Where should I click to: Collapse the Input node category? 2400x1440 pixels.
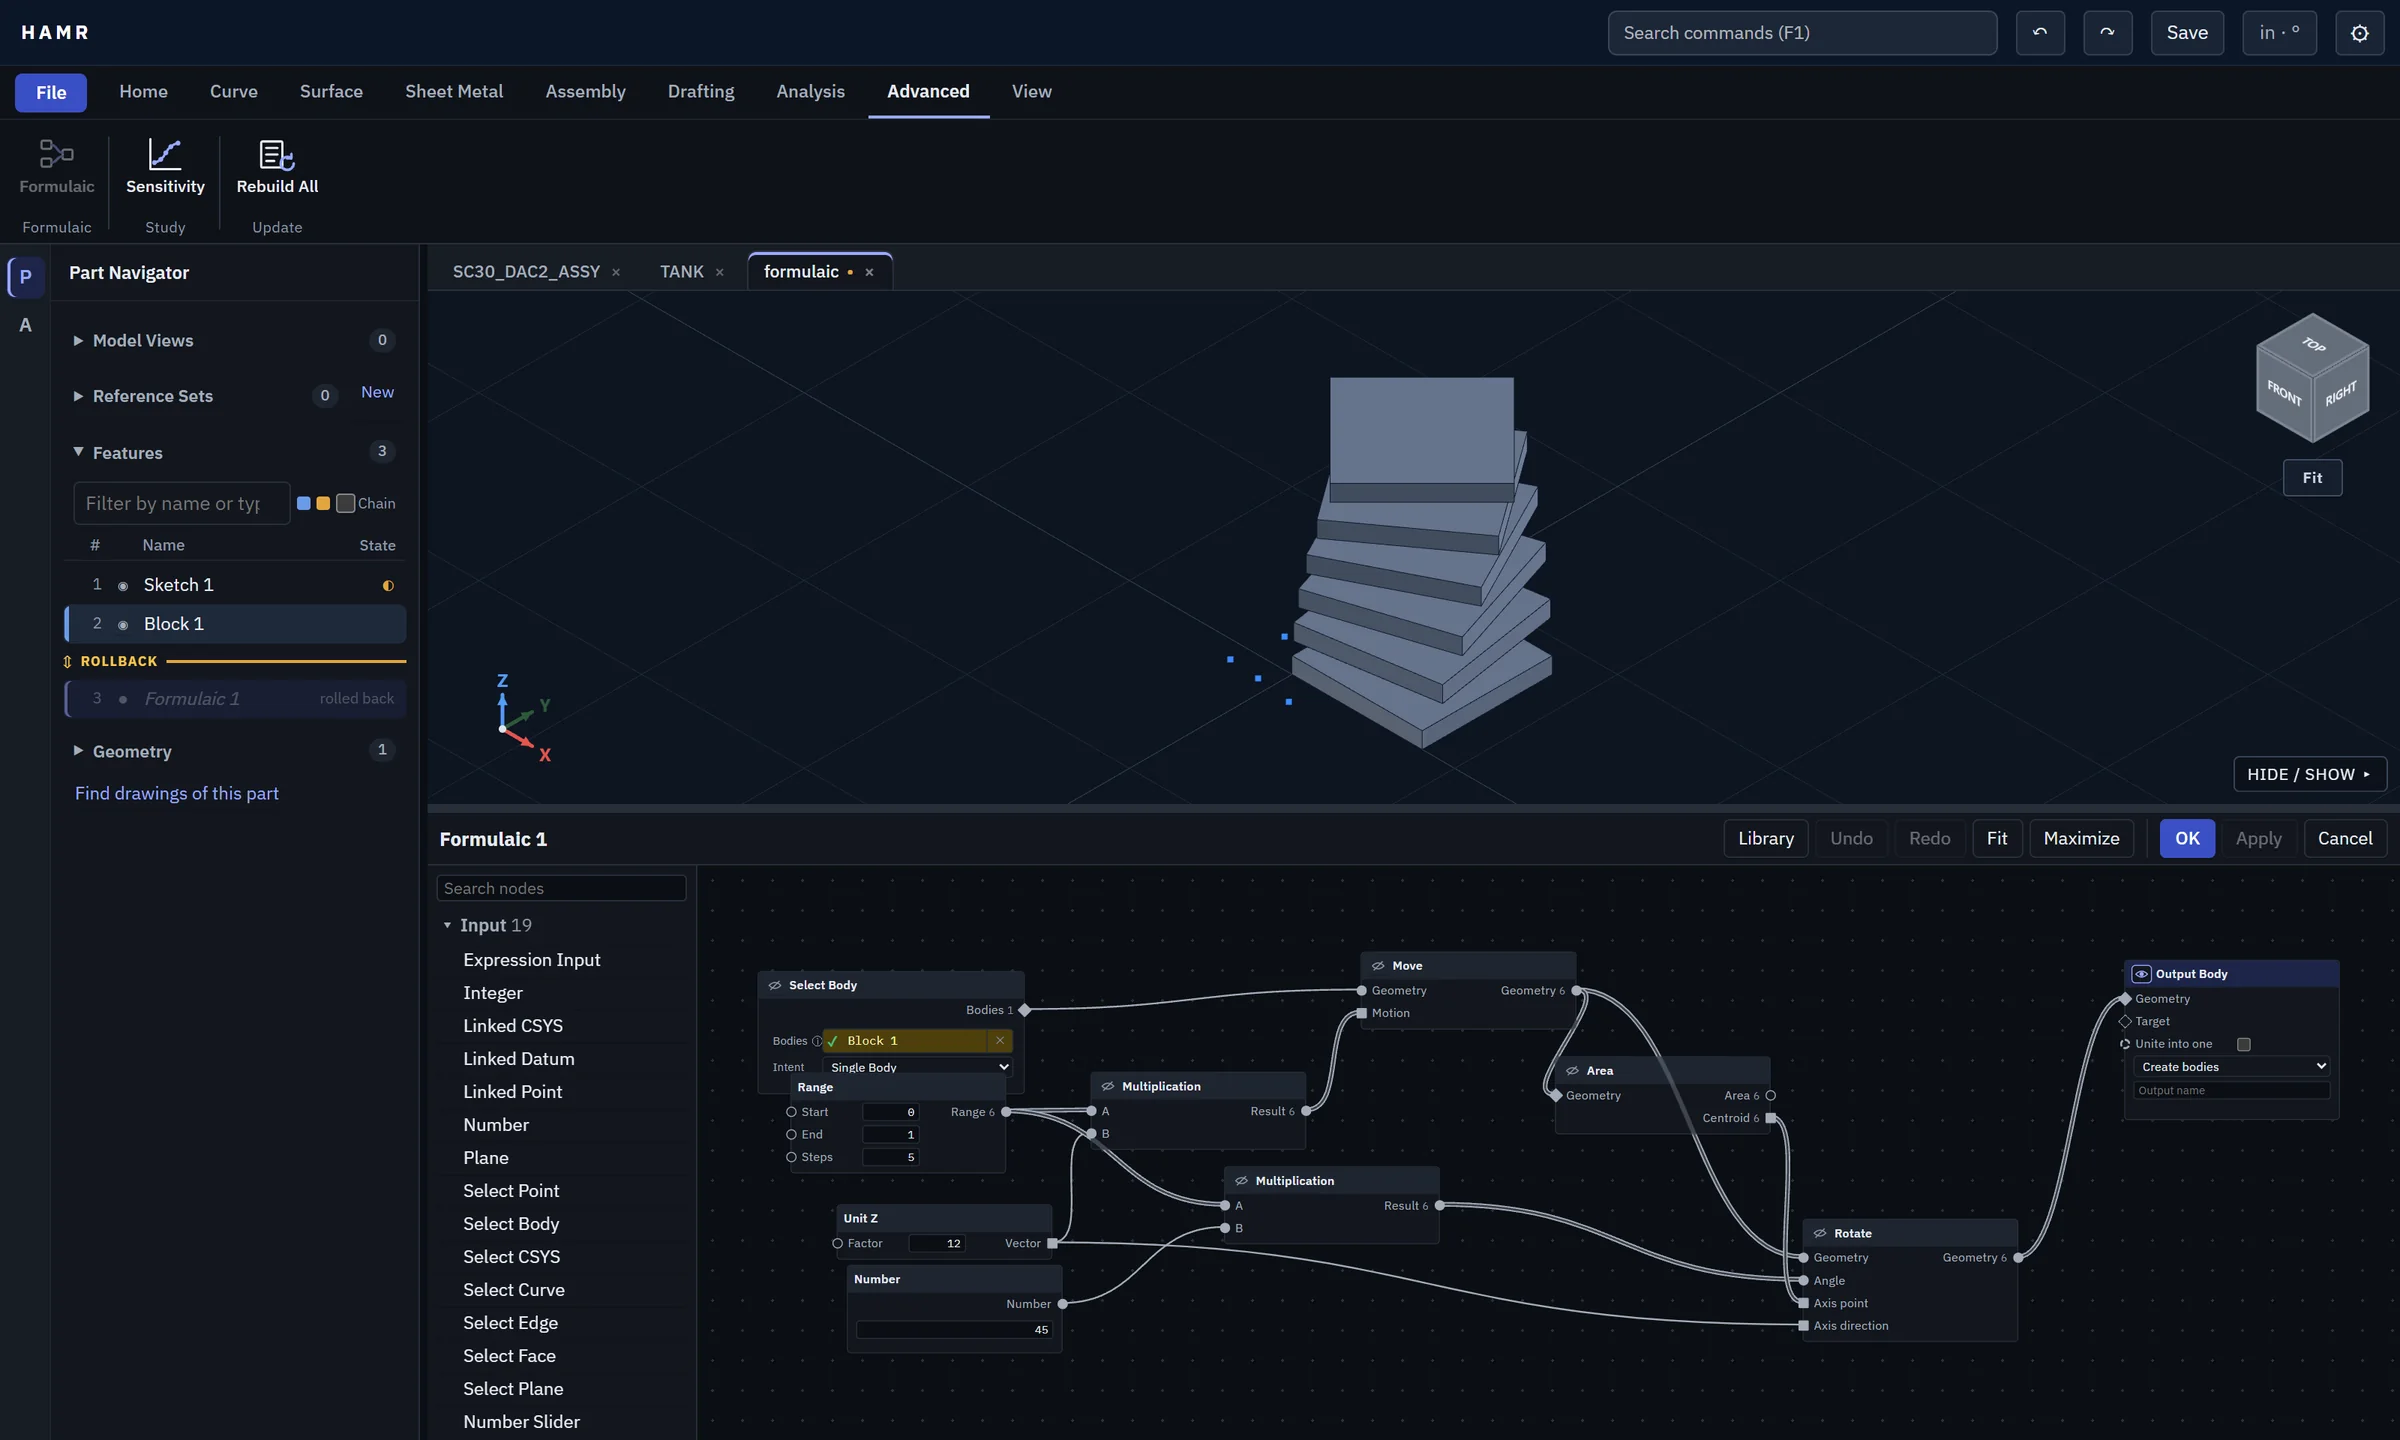(447, 926)
